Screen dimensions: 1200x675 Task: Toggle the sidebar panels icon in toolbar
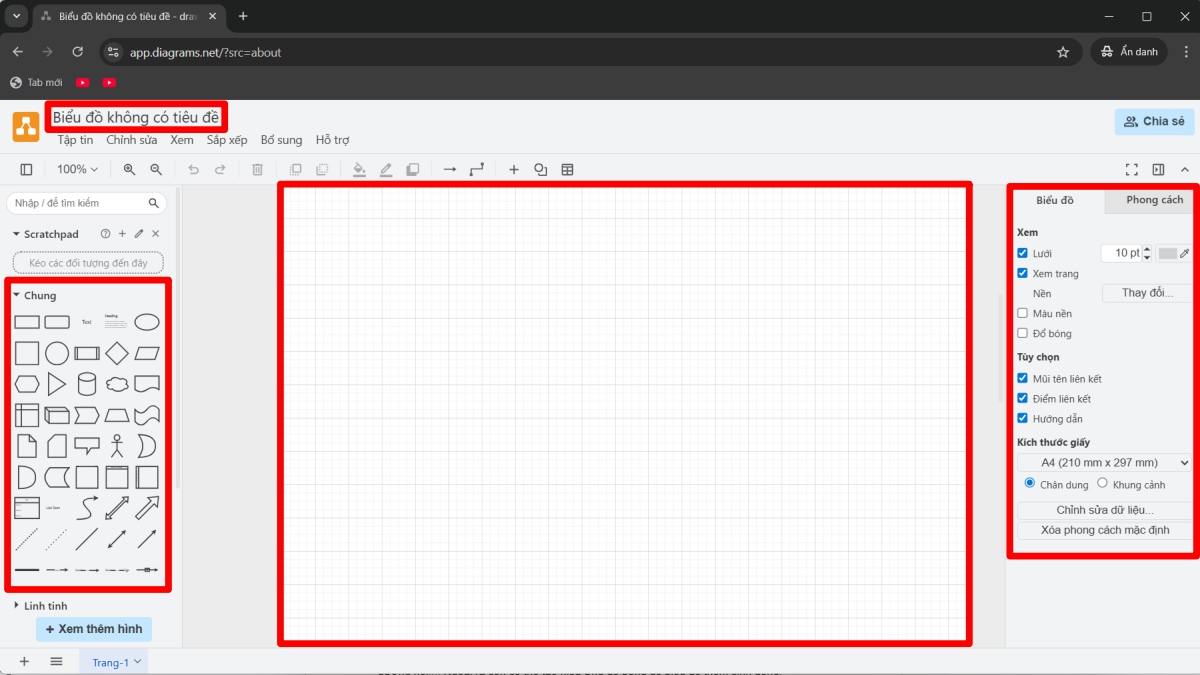[x=26, y=170]
